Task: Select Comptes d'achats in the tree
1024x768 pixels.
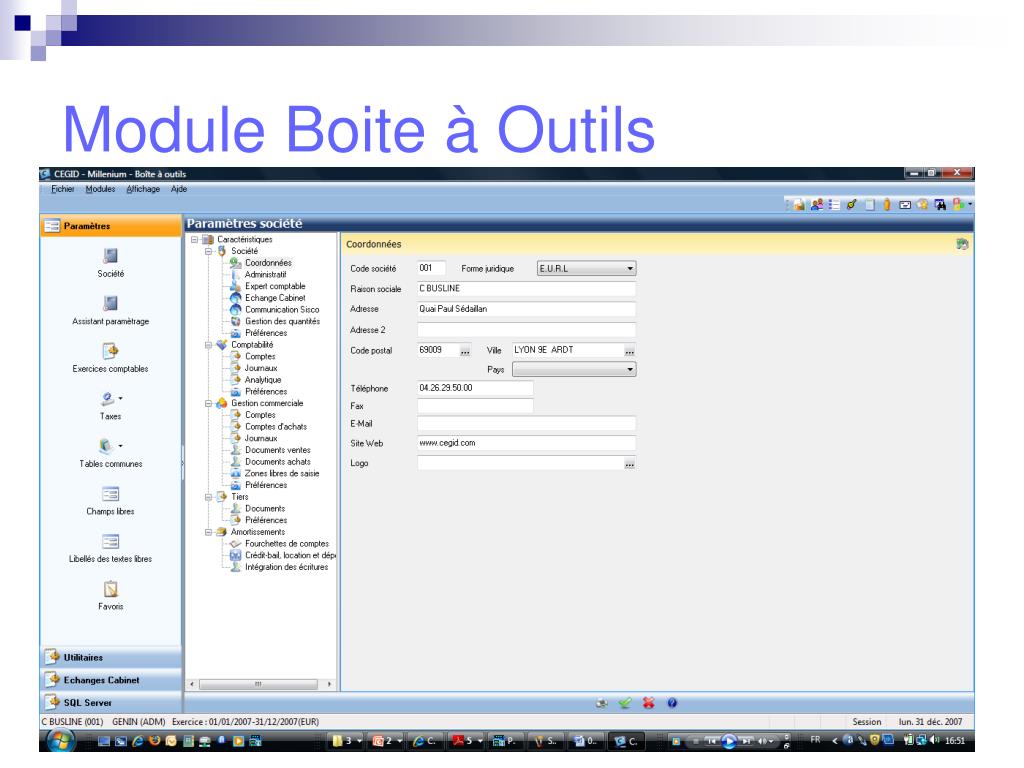Action: 276,427
